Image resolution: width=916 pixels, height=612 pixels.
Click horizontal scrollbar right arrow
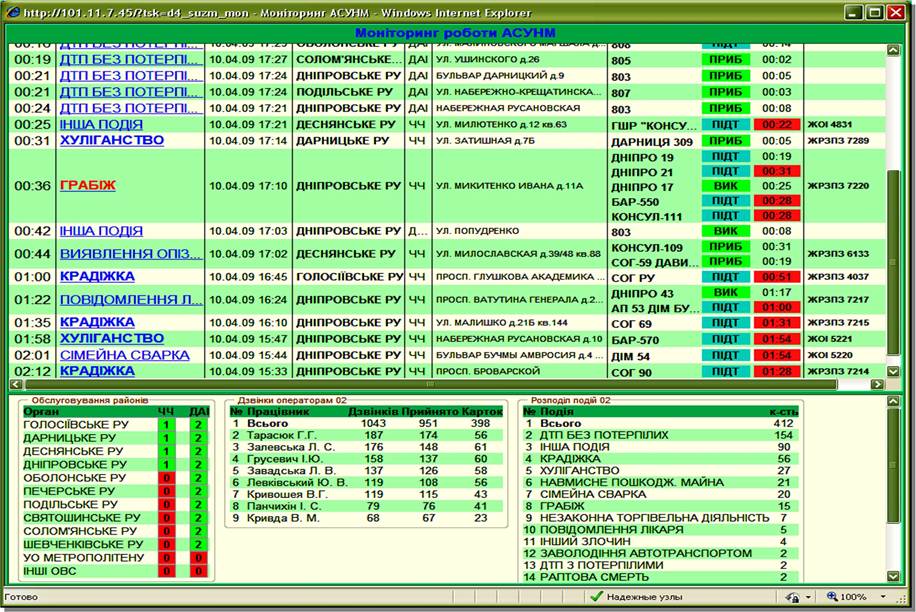[x=877, y=384]
